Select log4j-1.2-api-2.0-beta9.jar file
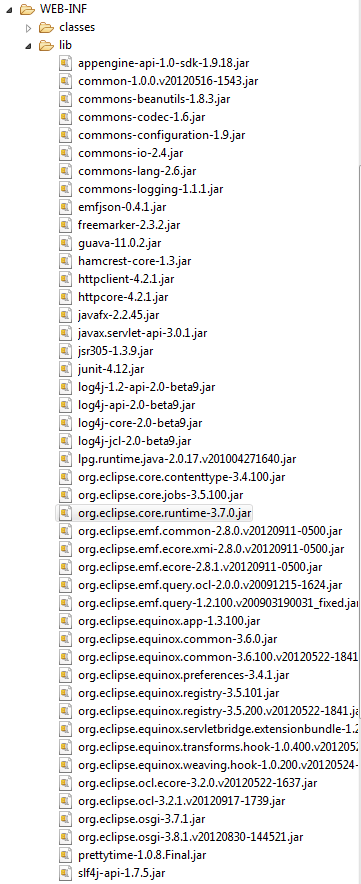 [147, 387]
